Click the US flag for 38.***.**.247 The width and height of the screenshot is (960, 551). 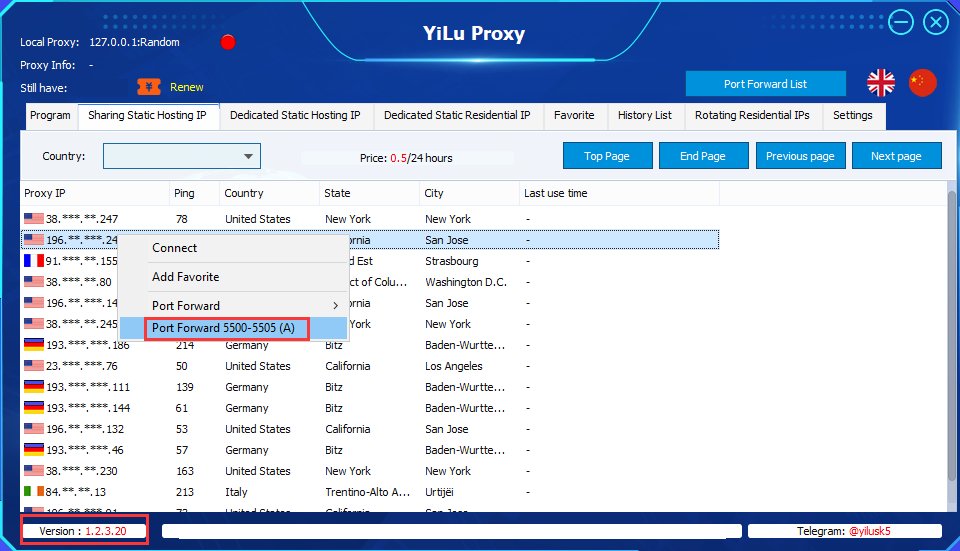pos(34,219)
